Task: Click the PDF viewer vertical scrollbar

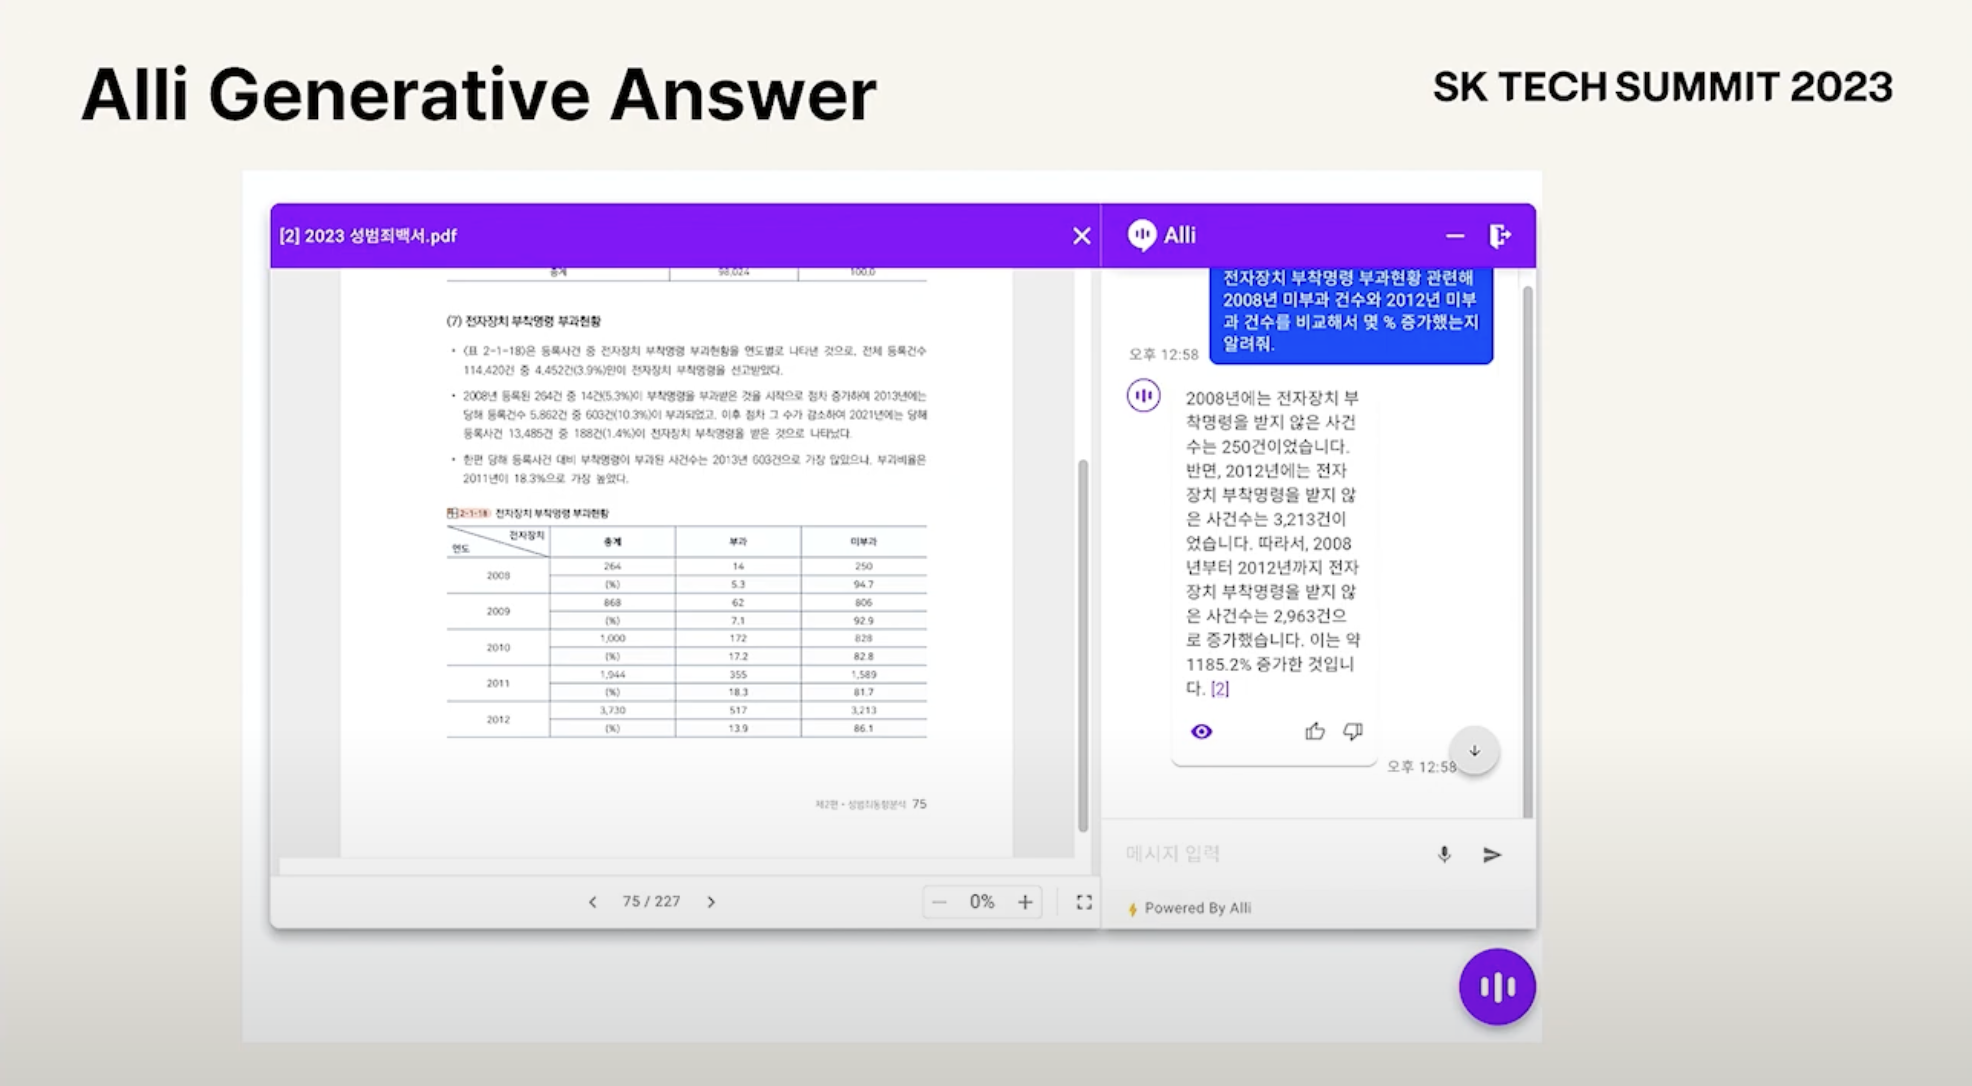Action: coord(1082,644)
